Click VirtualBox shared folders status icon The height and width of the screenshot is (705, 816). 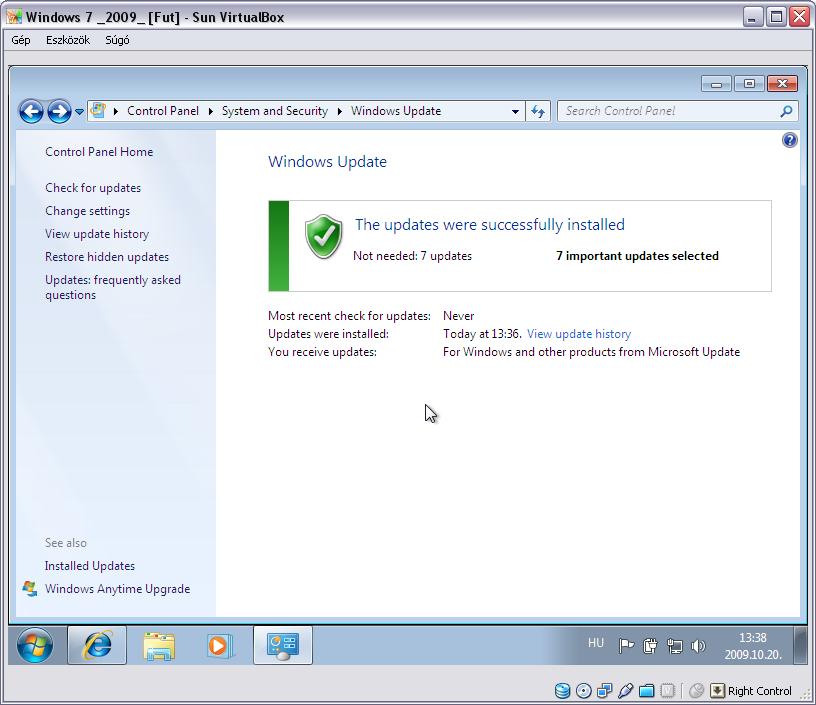click(x=646, y=690)
